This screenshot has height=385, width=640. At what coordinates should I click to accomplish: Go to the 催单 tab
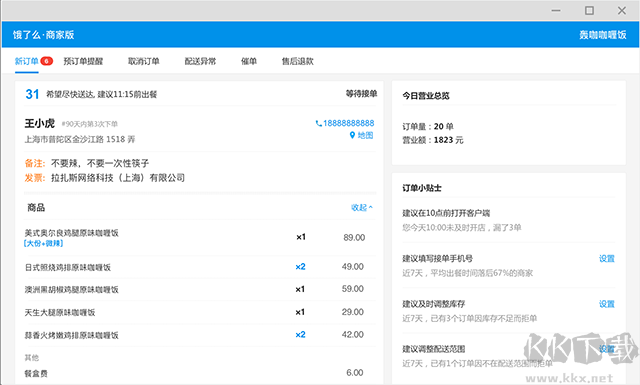click(x=249, y=61)
